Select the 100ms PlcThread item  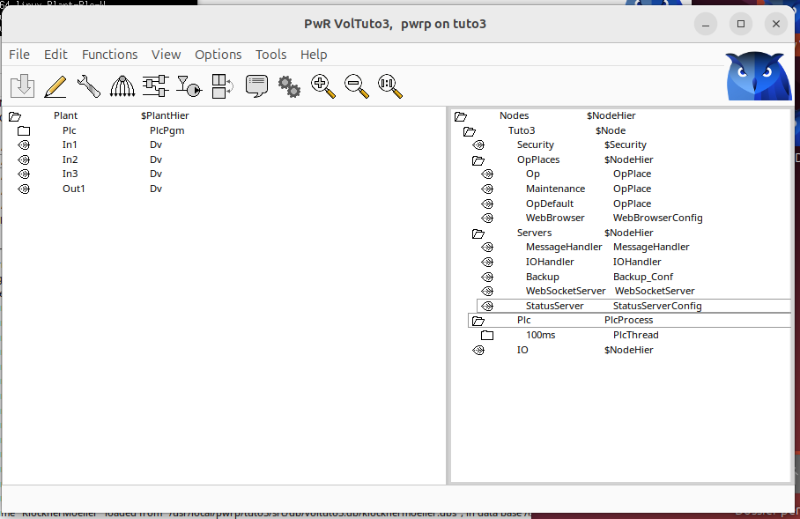(x=540, y=335)
